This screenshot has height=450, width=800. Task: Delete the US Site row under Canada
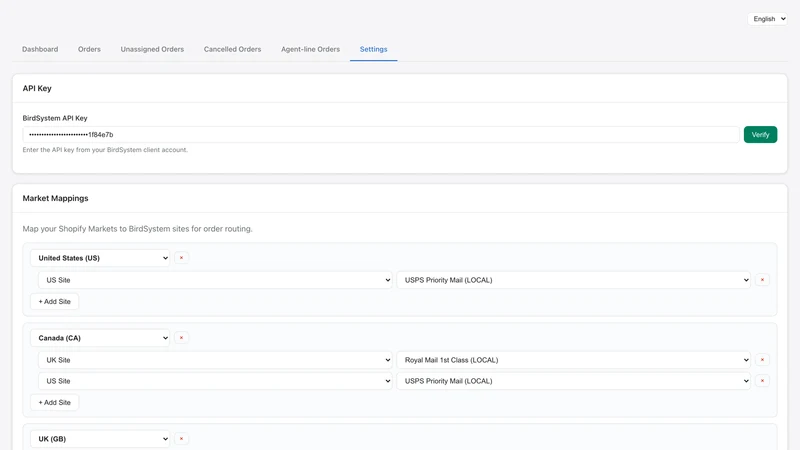click(762, 381)
